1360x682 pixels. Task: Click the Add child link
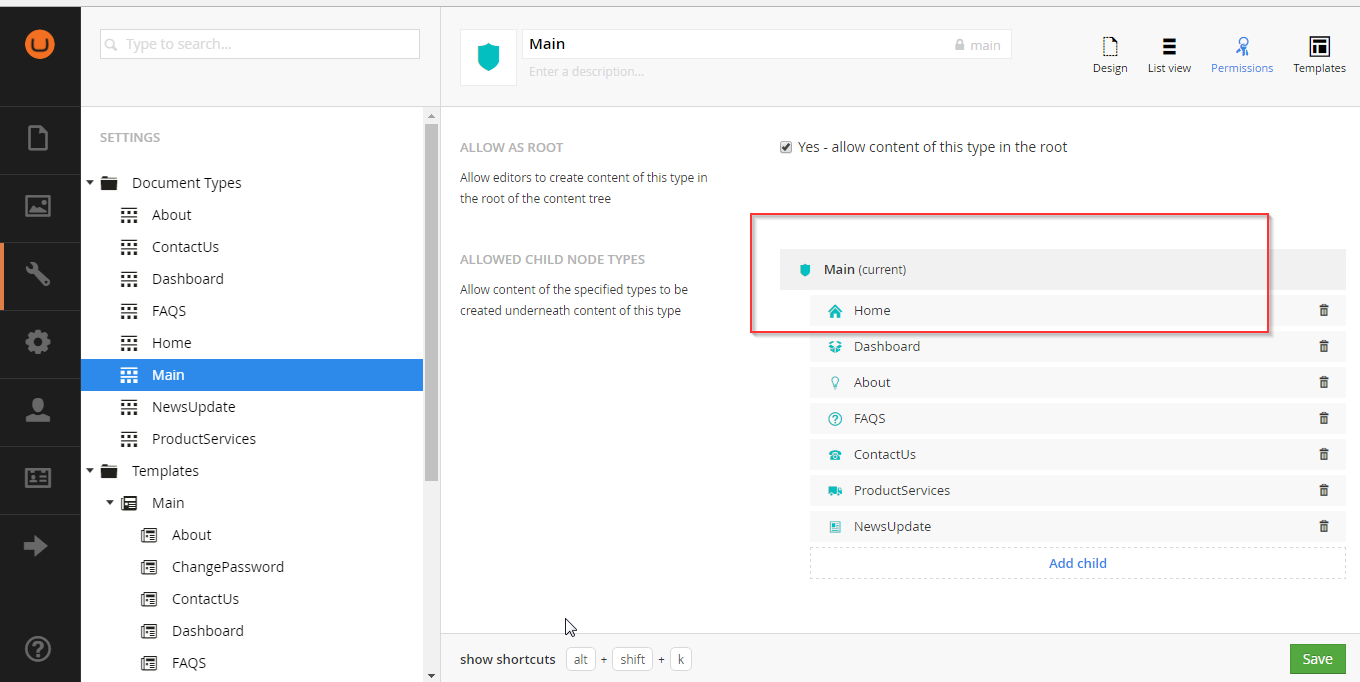1078,563
